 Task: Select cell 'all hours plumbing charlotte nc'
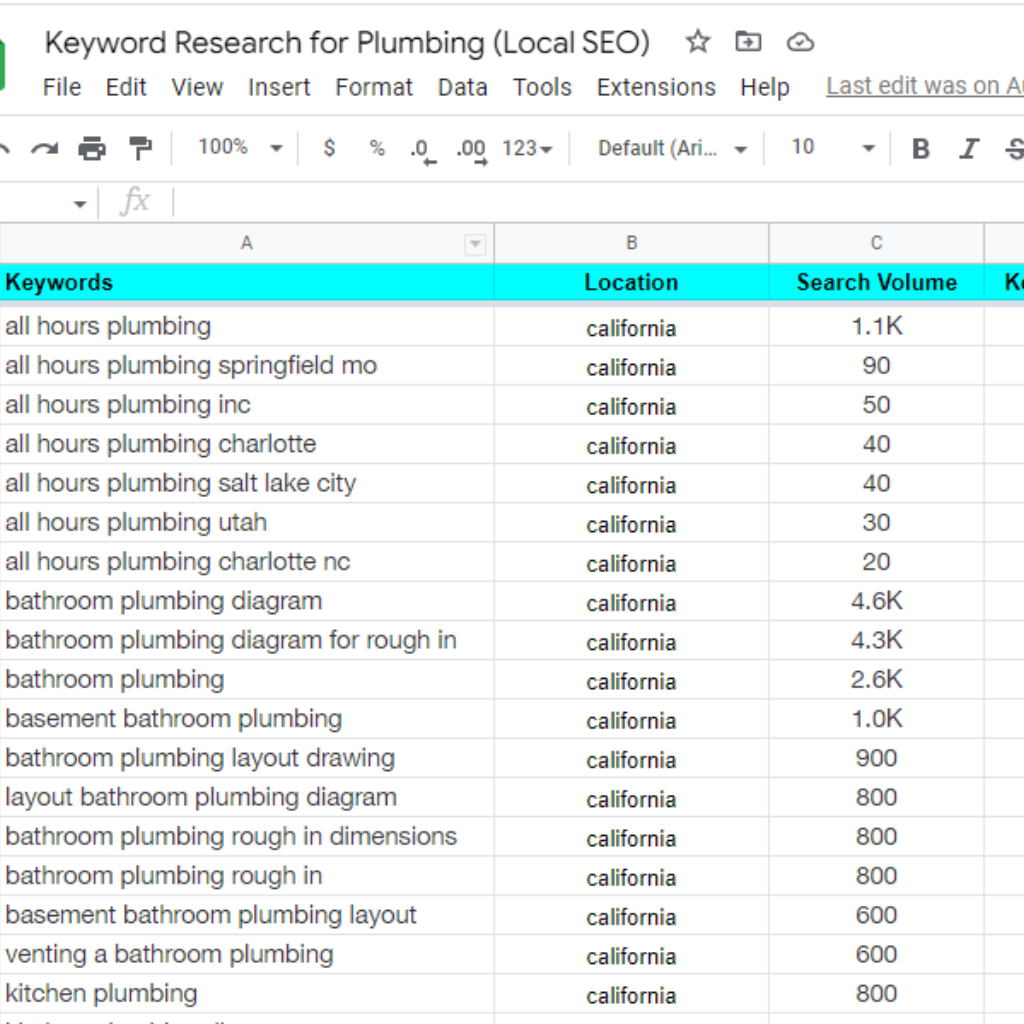(247, 562)
